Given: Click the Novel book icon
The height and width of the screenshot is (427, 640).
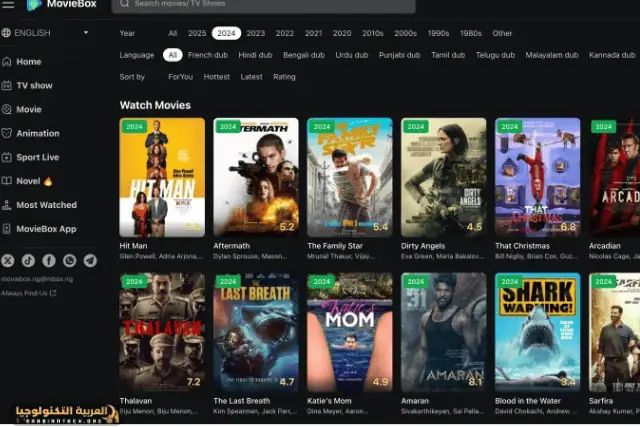Looking at the screenshot, I should tap(7, 181).
